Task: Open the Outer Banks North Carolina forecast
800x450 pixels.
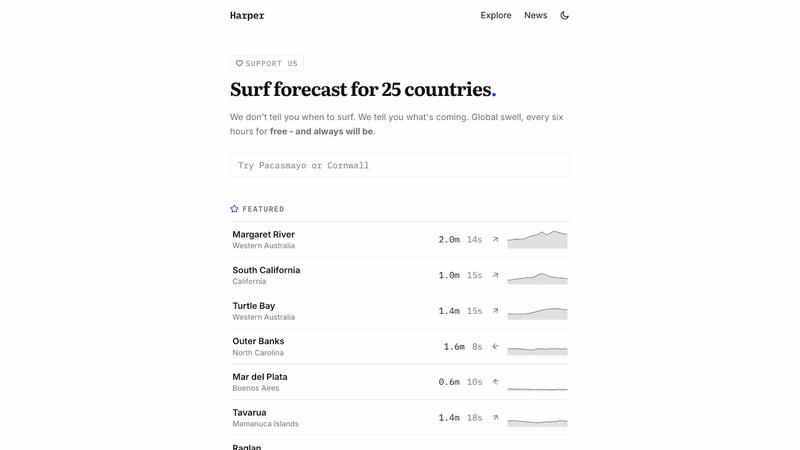Action: tap(399, 346)
